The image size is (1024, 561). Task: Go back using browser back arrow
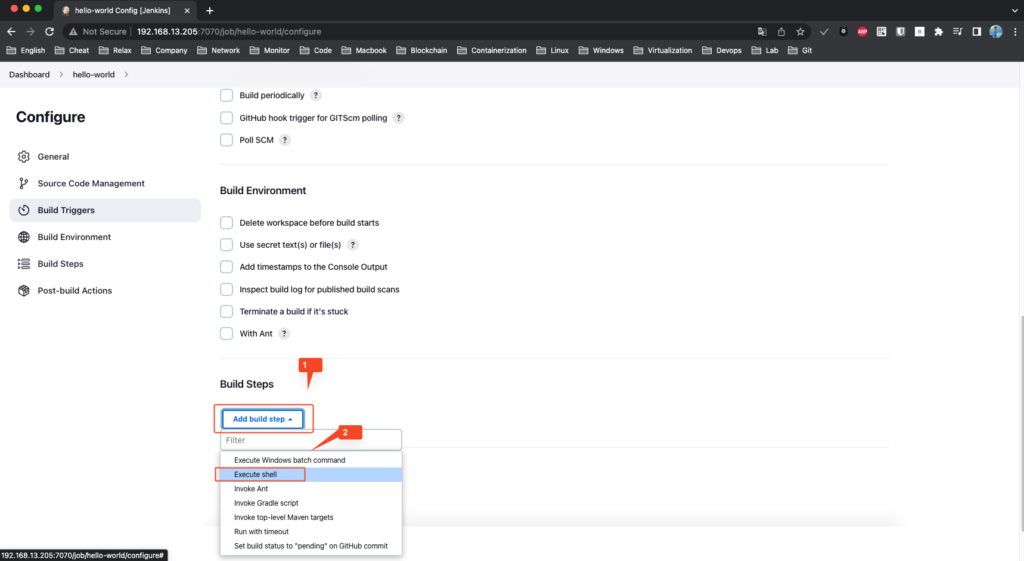(11, 31)
